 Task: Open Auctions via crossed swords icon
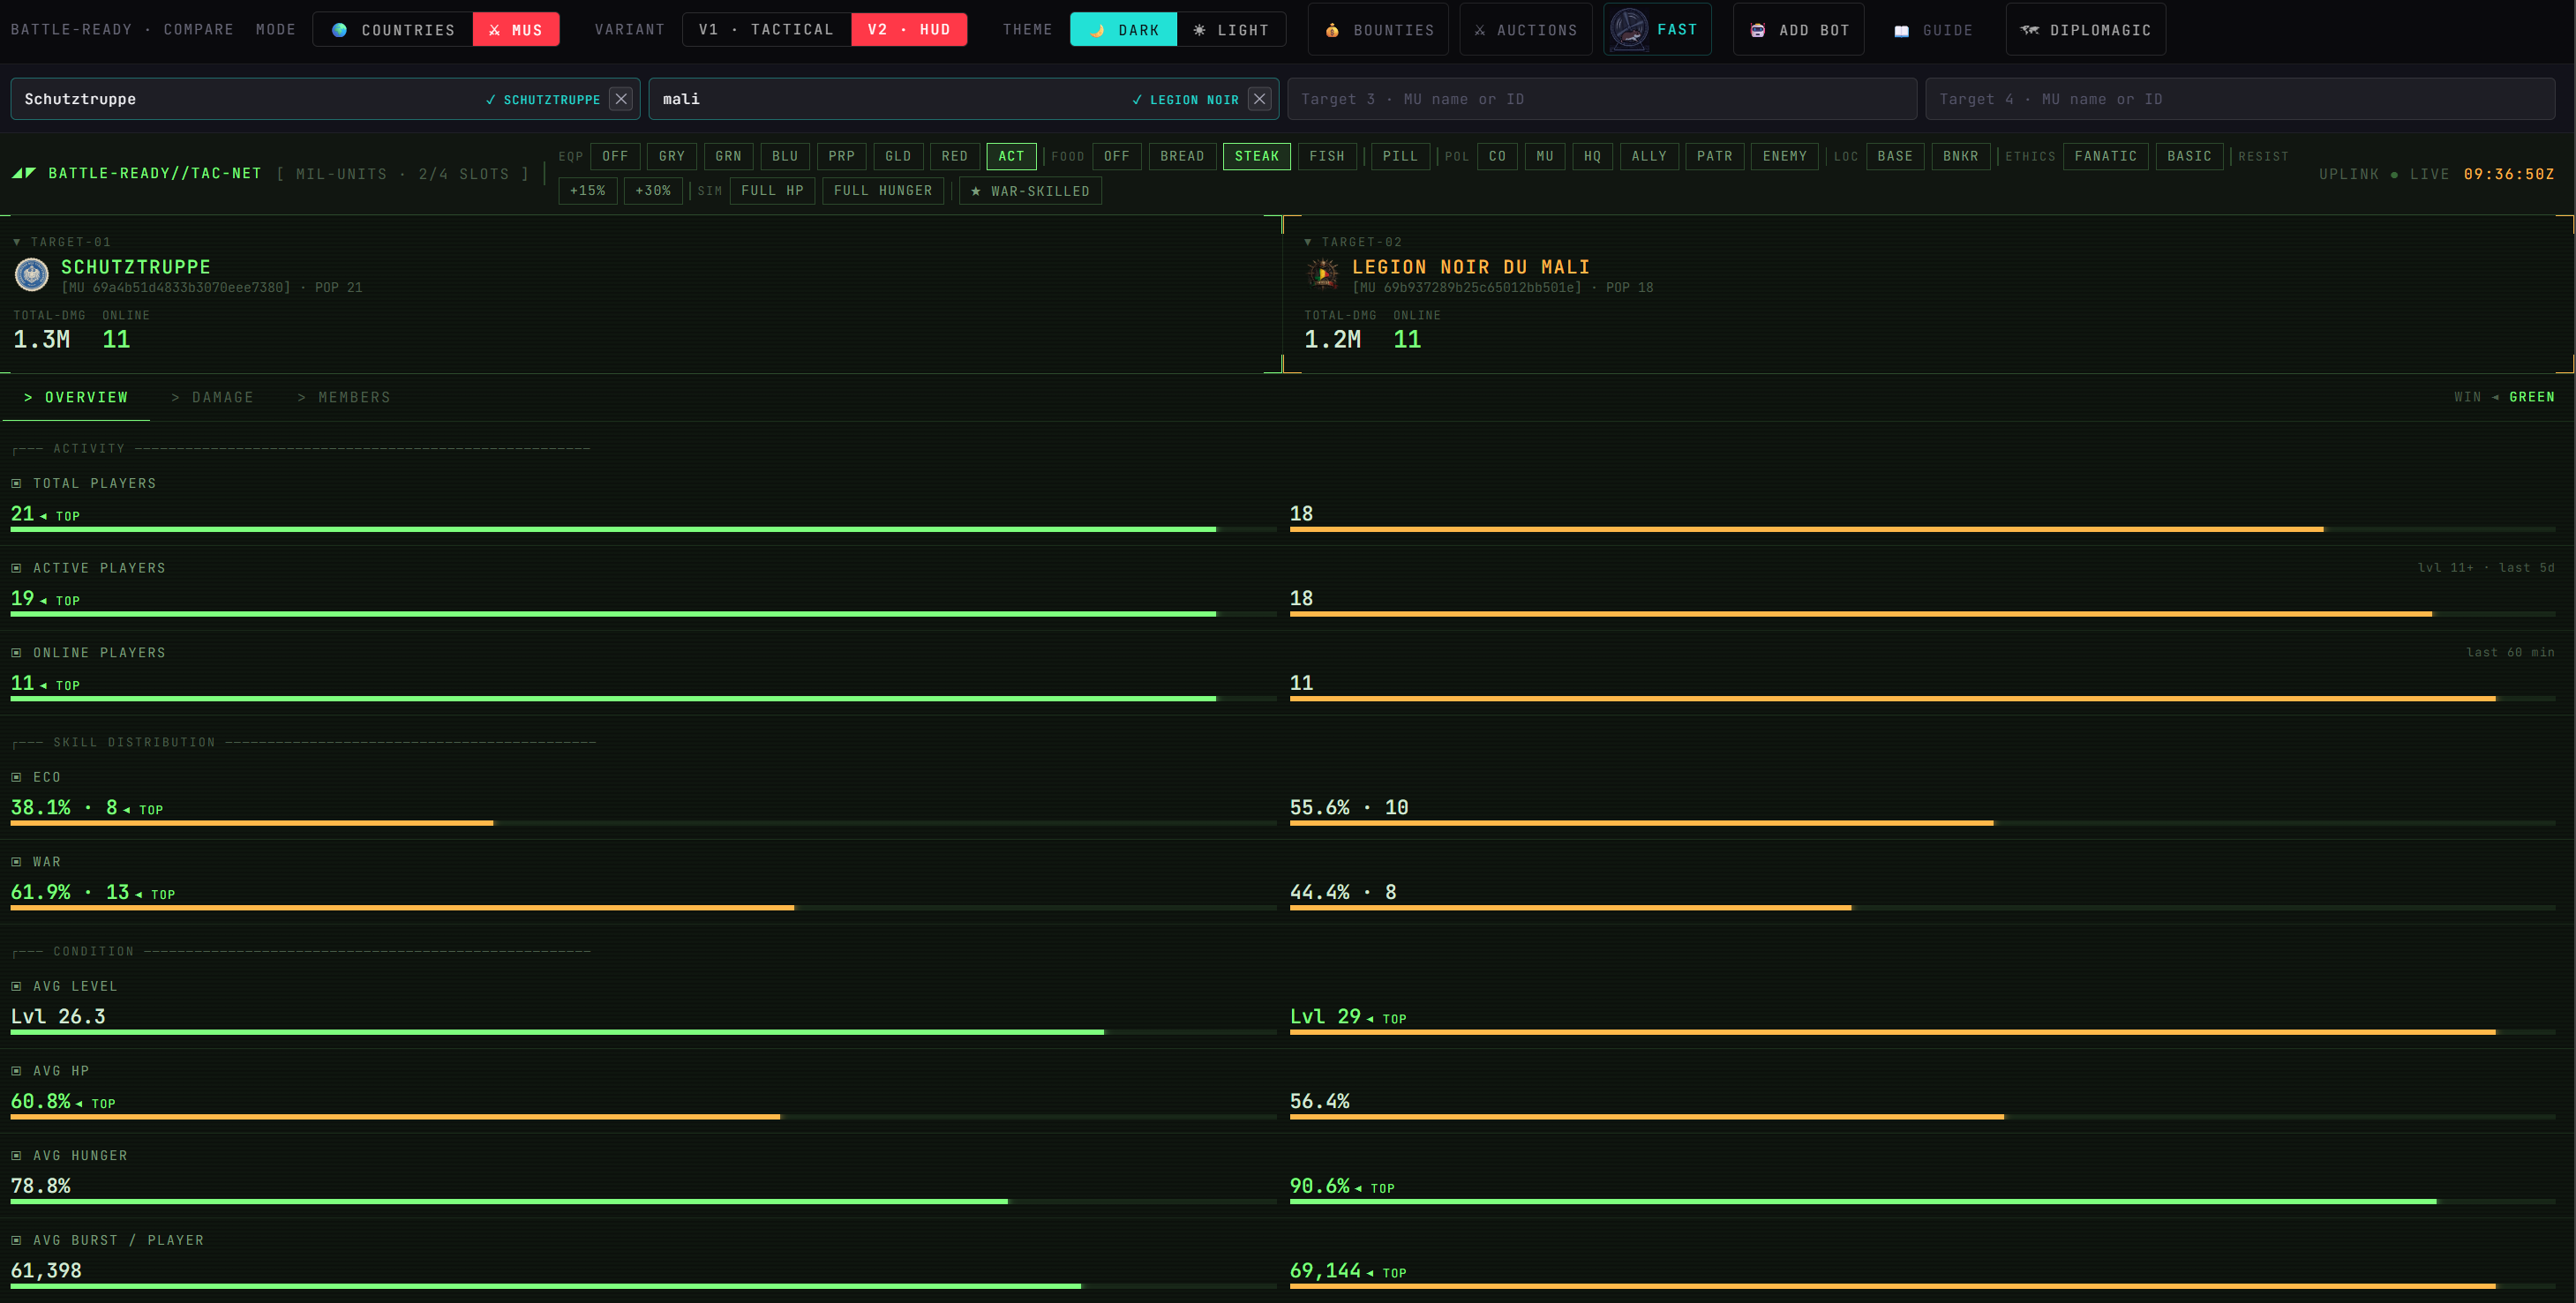(x=1479, y=30)
